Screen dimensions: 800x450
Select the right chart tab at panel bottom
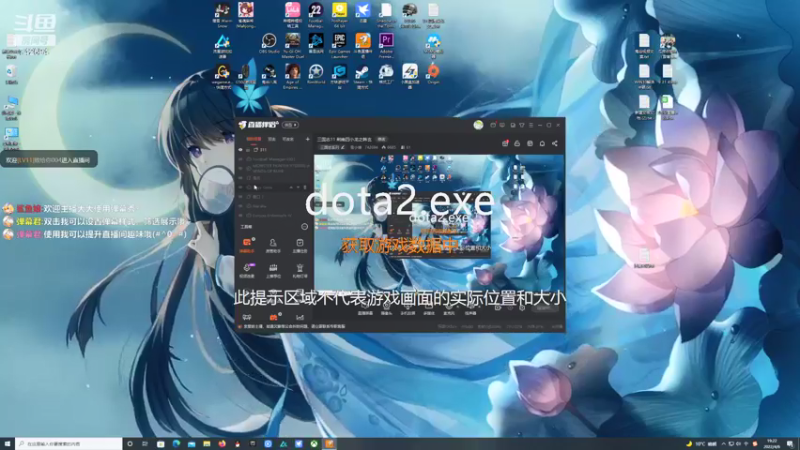tap(299, 317)
